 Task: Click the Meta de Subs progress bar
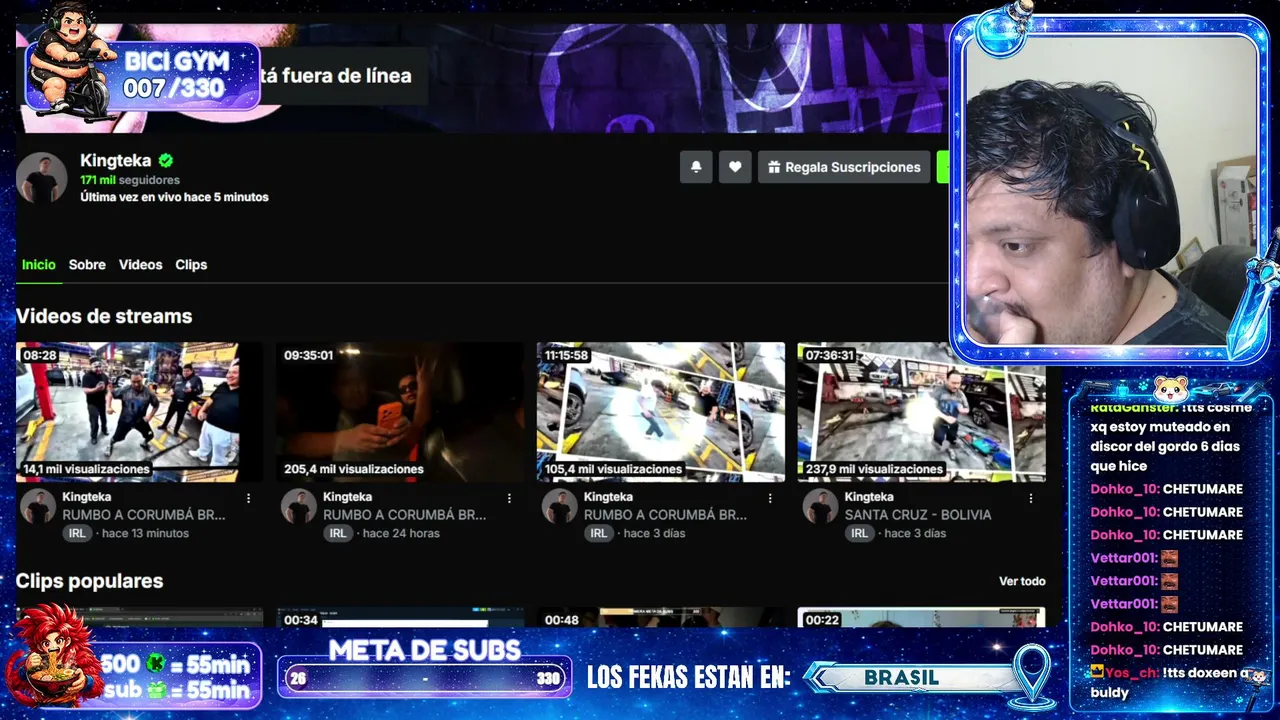point(424,678)
